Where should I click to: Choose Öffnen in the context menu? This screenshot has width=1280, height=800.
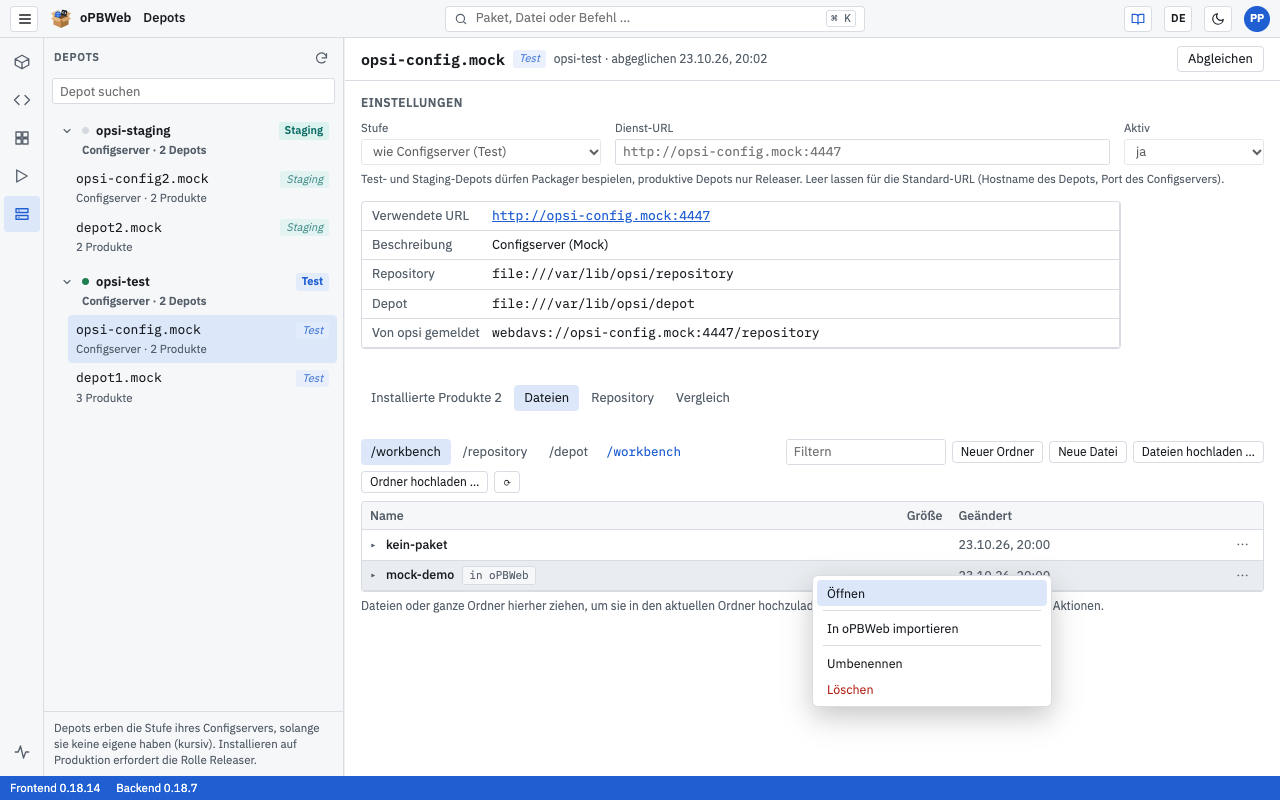pyautogui.click(x=932, y=594)
